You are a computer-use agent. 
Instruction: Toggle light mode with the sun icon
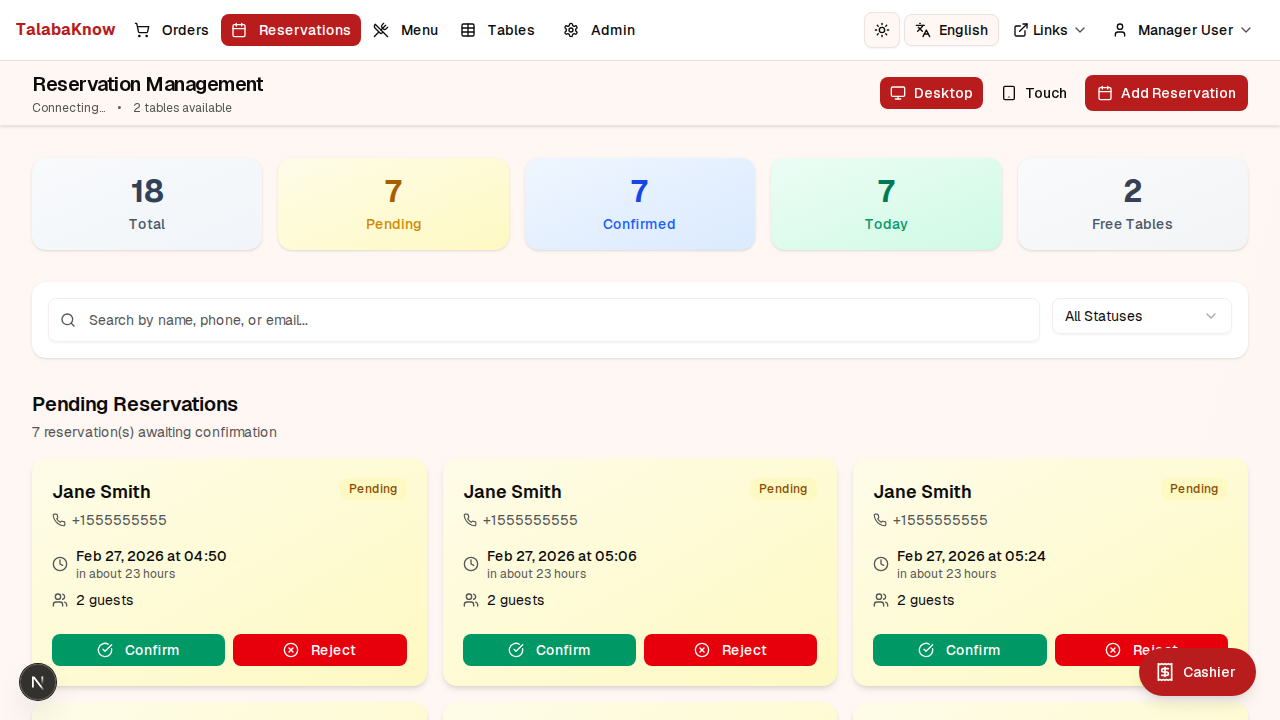[881, 30]
